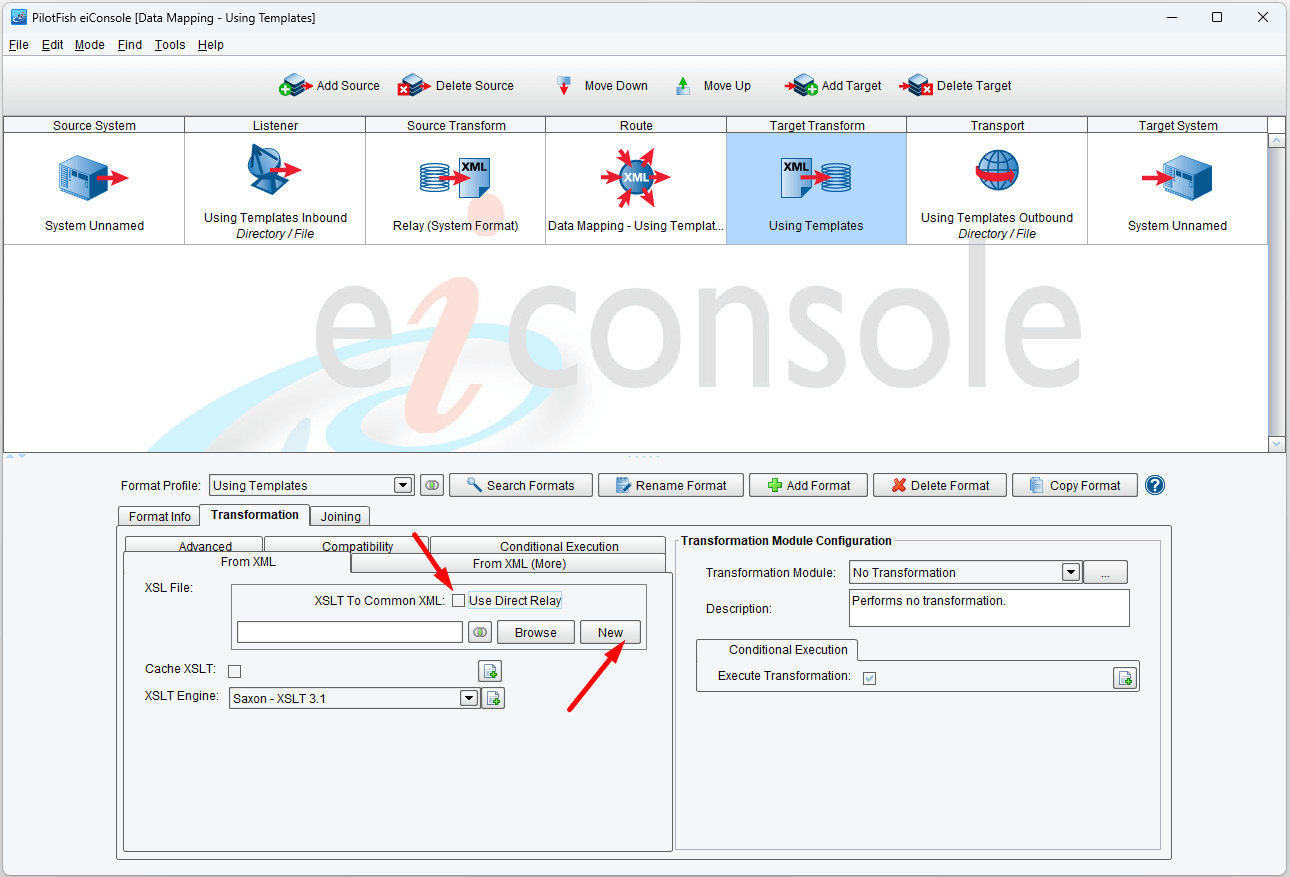1290x877 pixels.
Task: Click the Add Source toolbar icon
Action: coord(295,86)
